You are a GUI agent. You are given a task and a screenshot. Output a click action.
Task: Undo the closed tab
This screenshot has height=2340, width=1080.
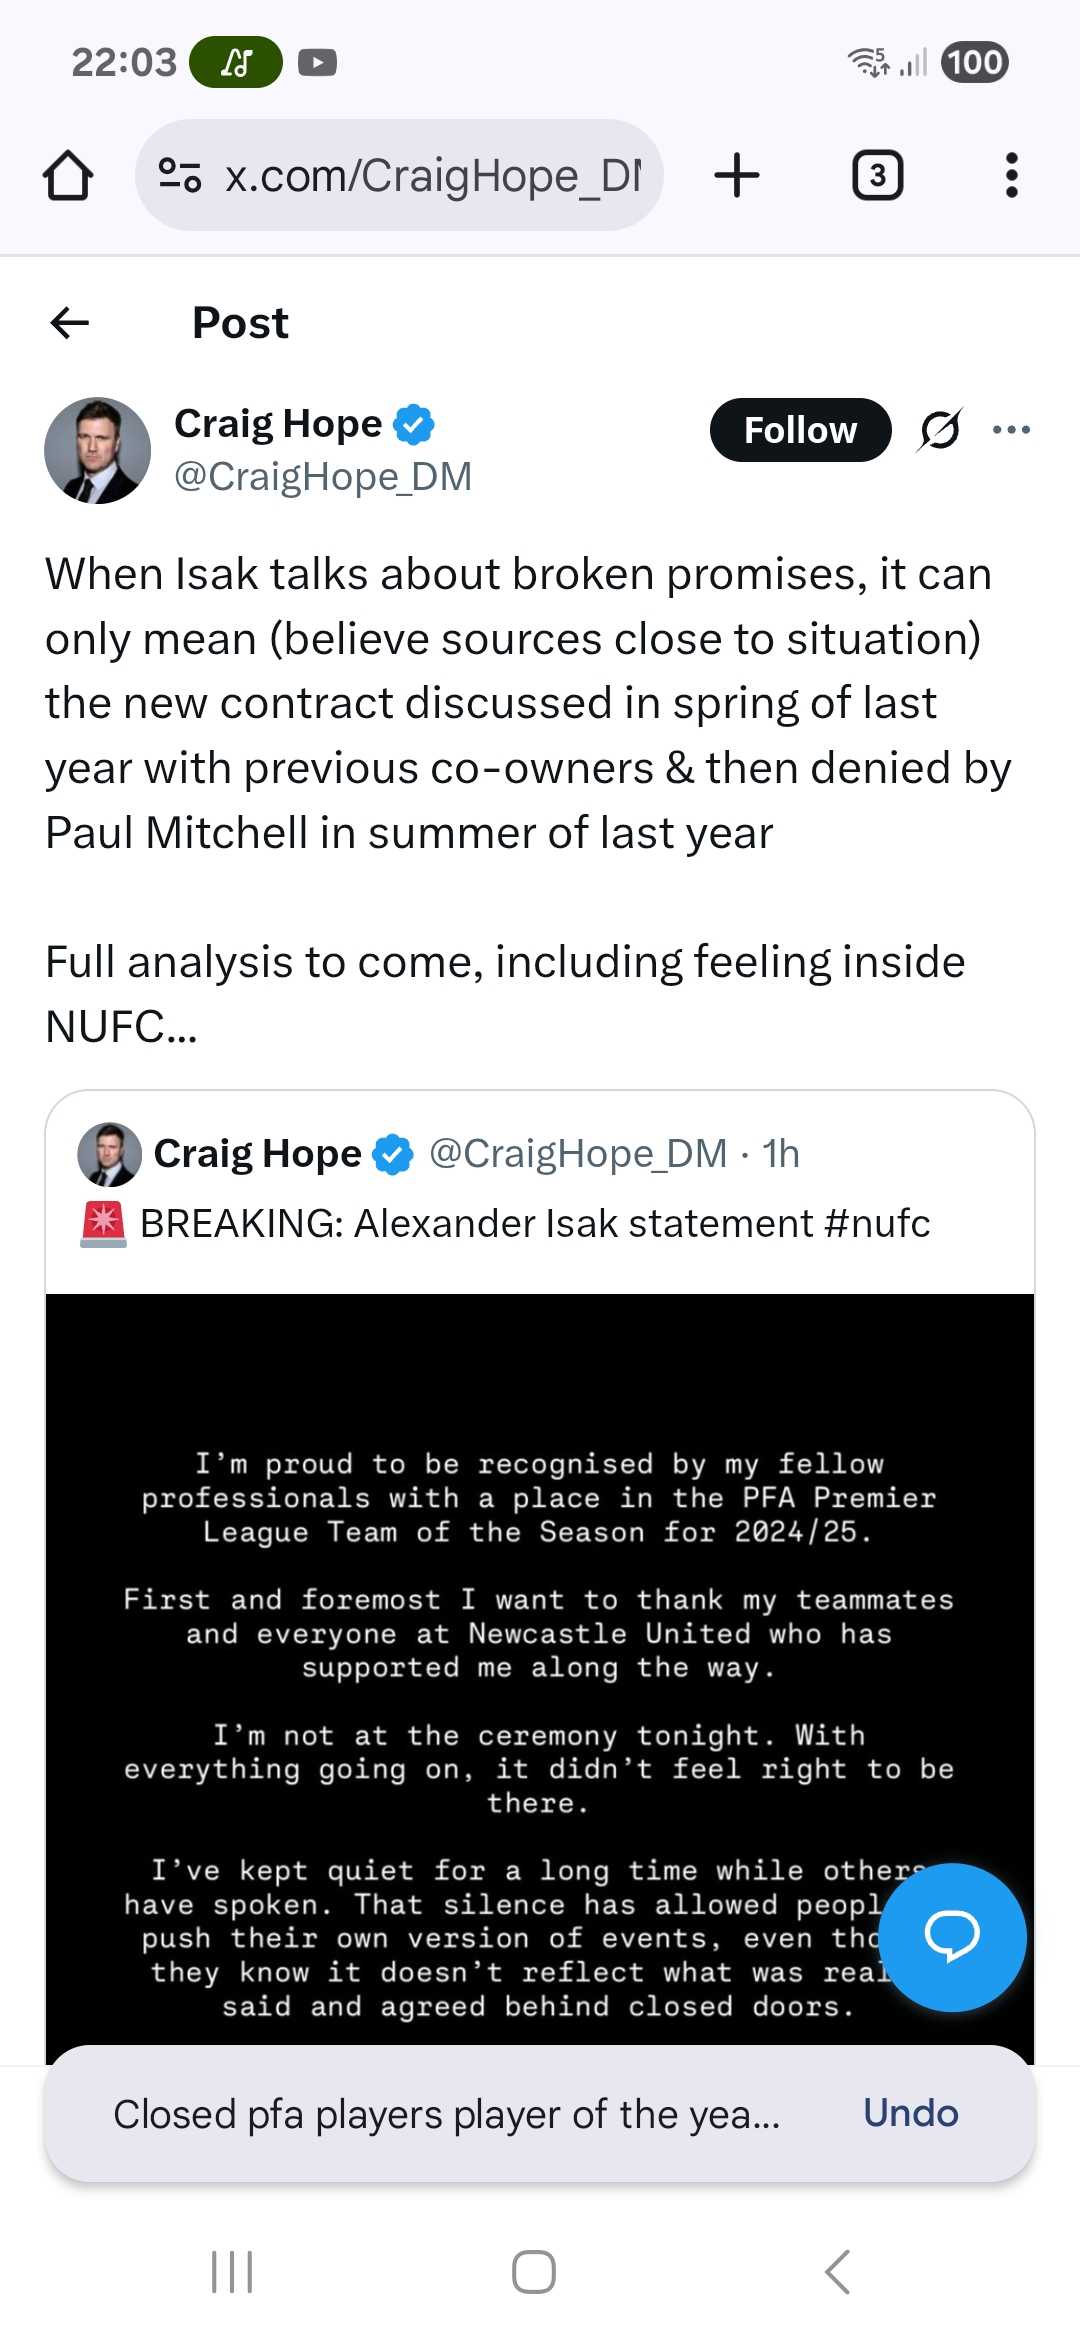coord(910,2113)
